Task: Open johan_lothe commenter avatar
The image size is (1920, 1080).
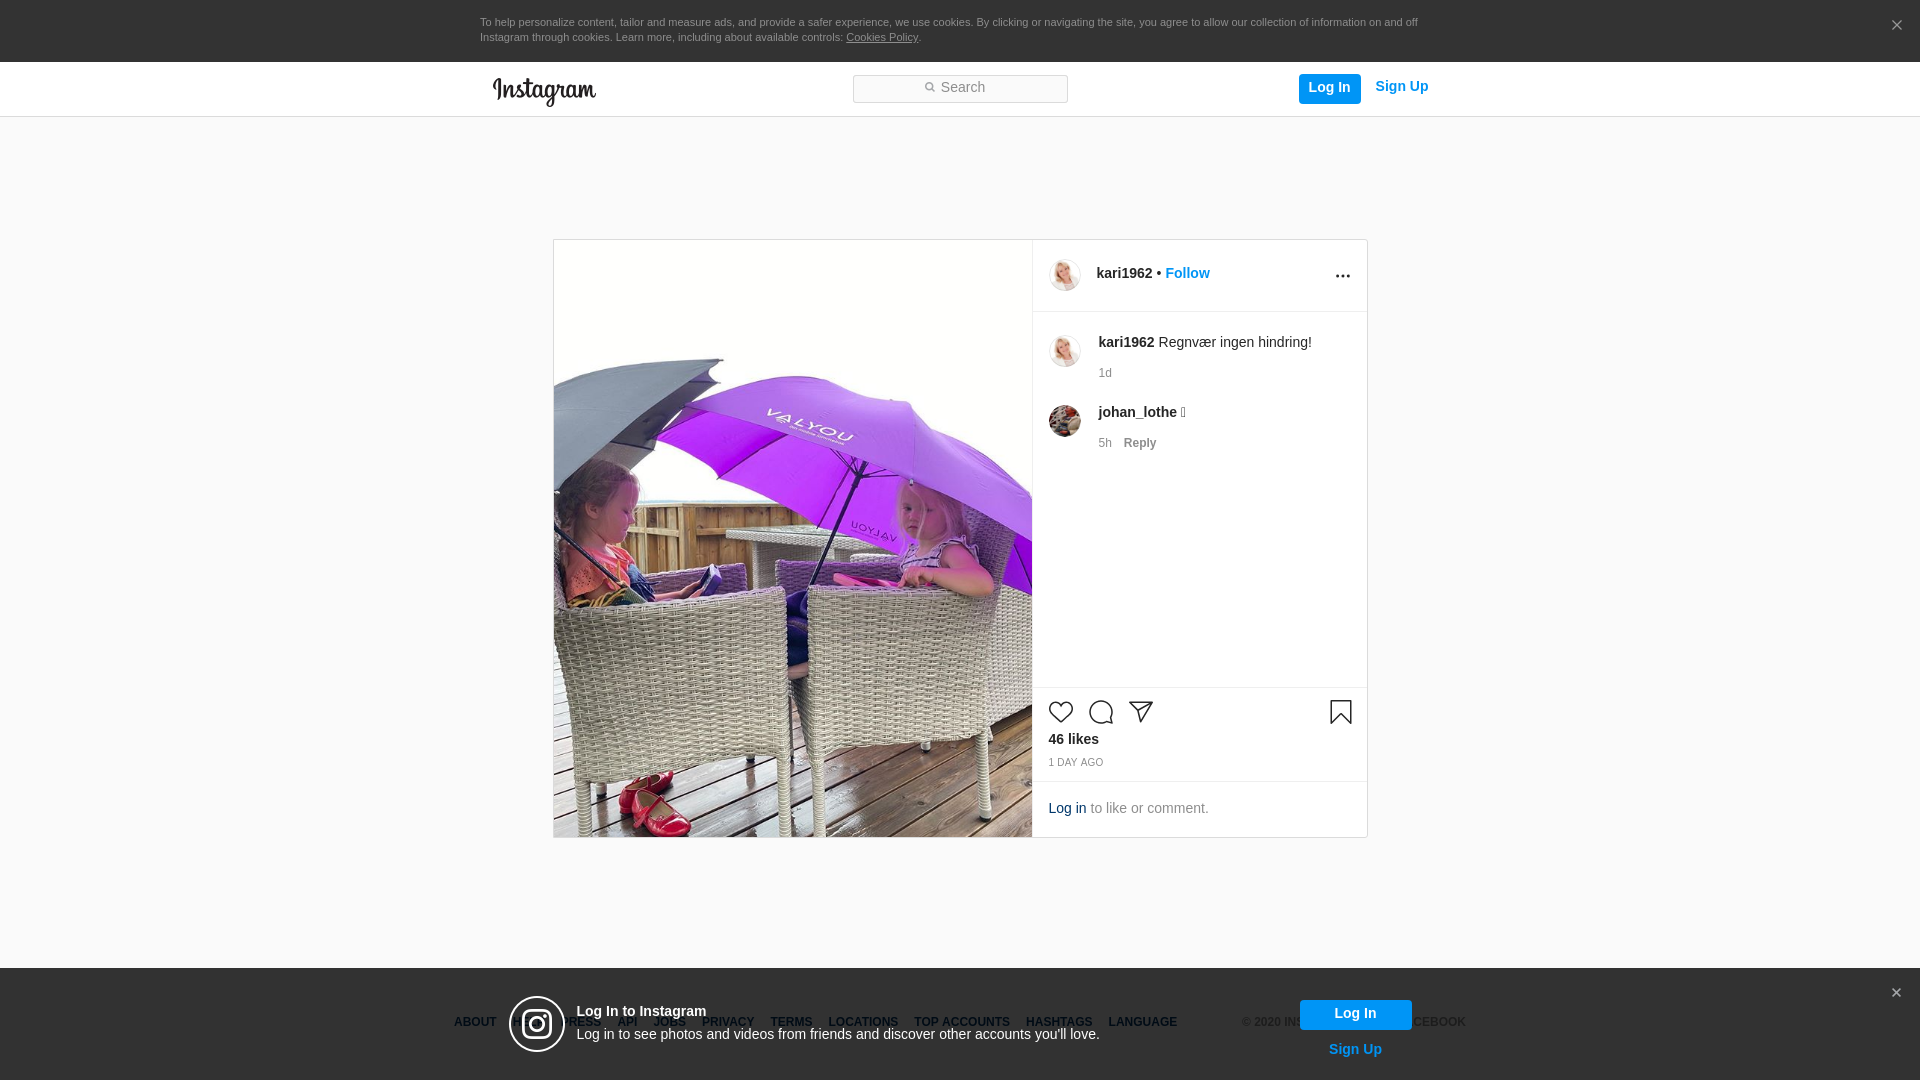Action: (x=1064, y=421)
